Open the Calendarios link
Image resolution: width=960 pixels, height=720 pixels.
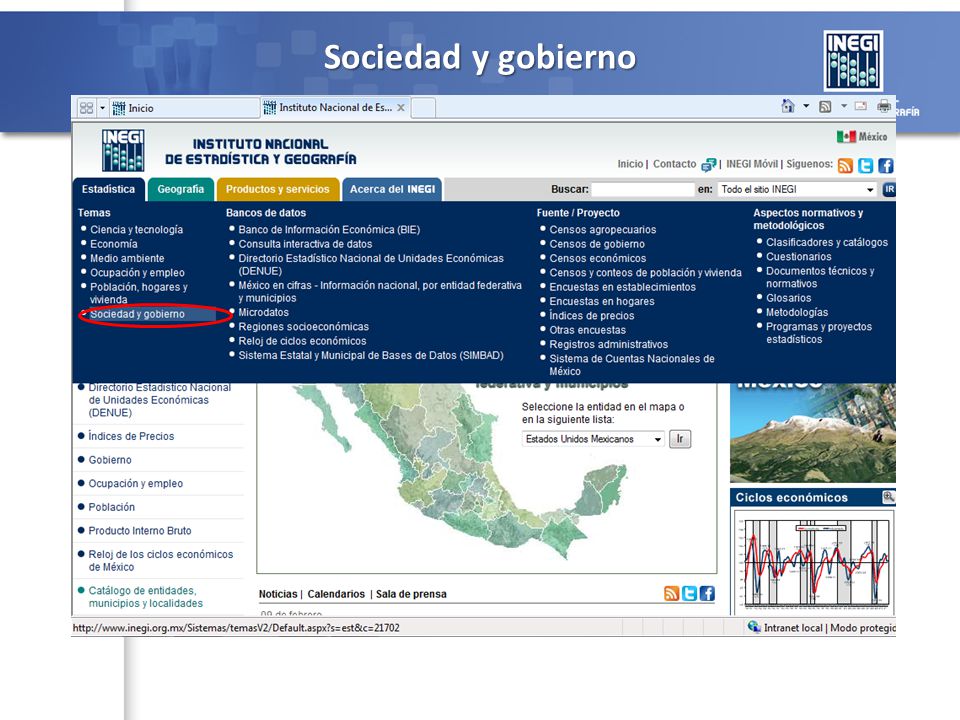coord(336,594)
